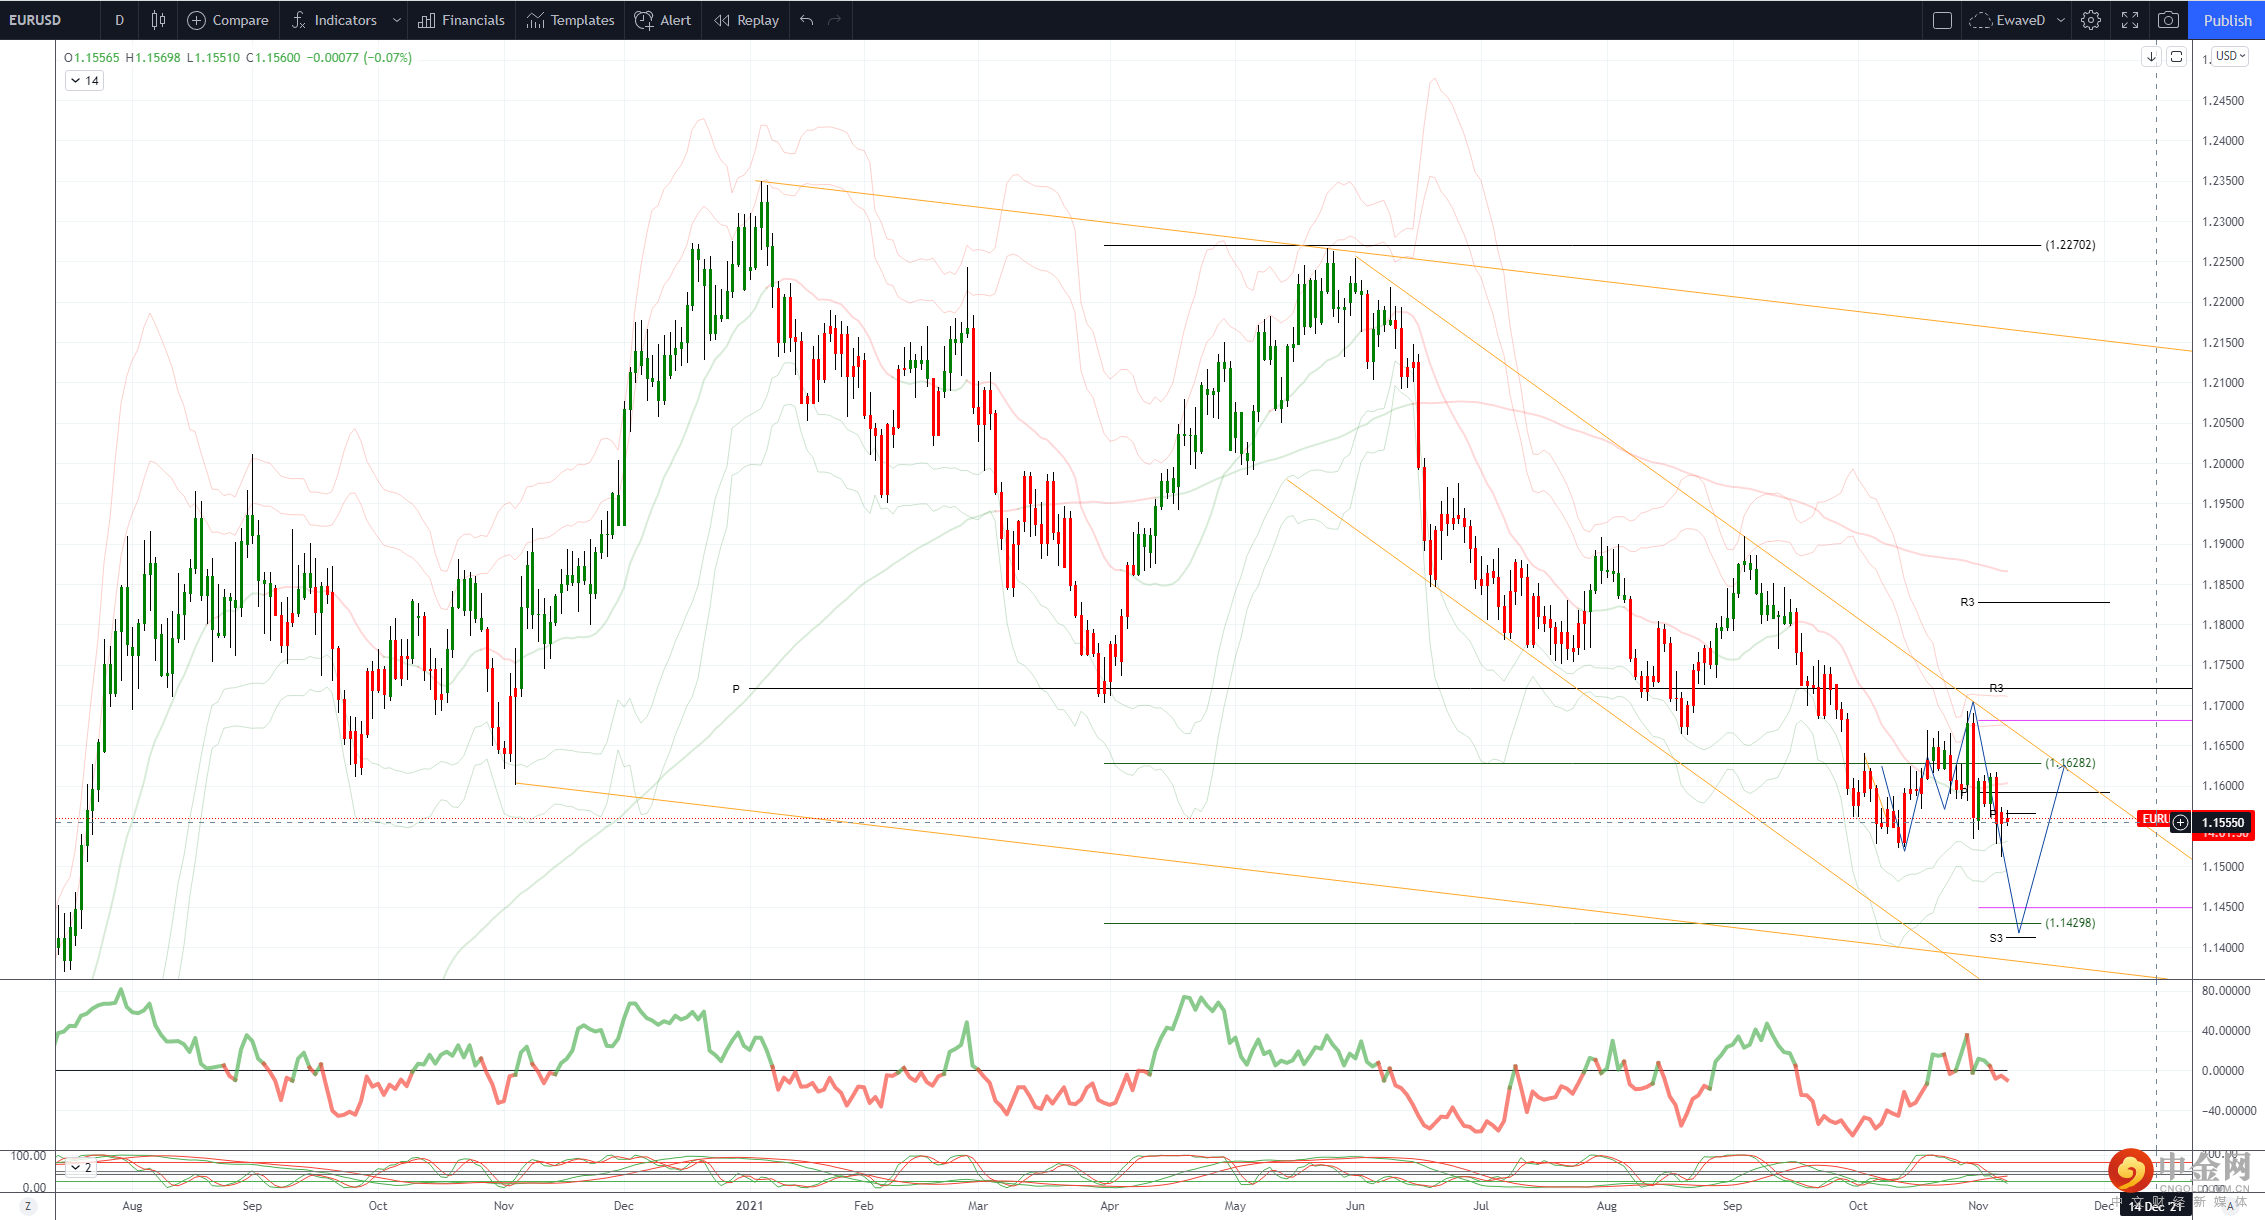
Task: Start bar Replay mode
Action: (746, 20)
